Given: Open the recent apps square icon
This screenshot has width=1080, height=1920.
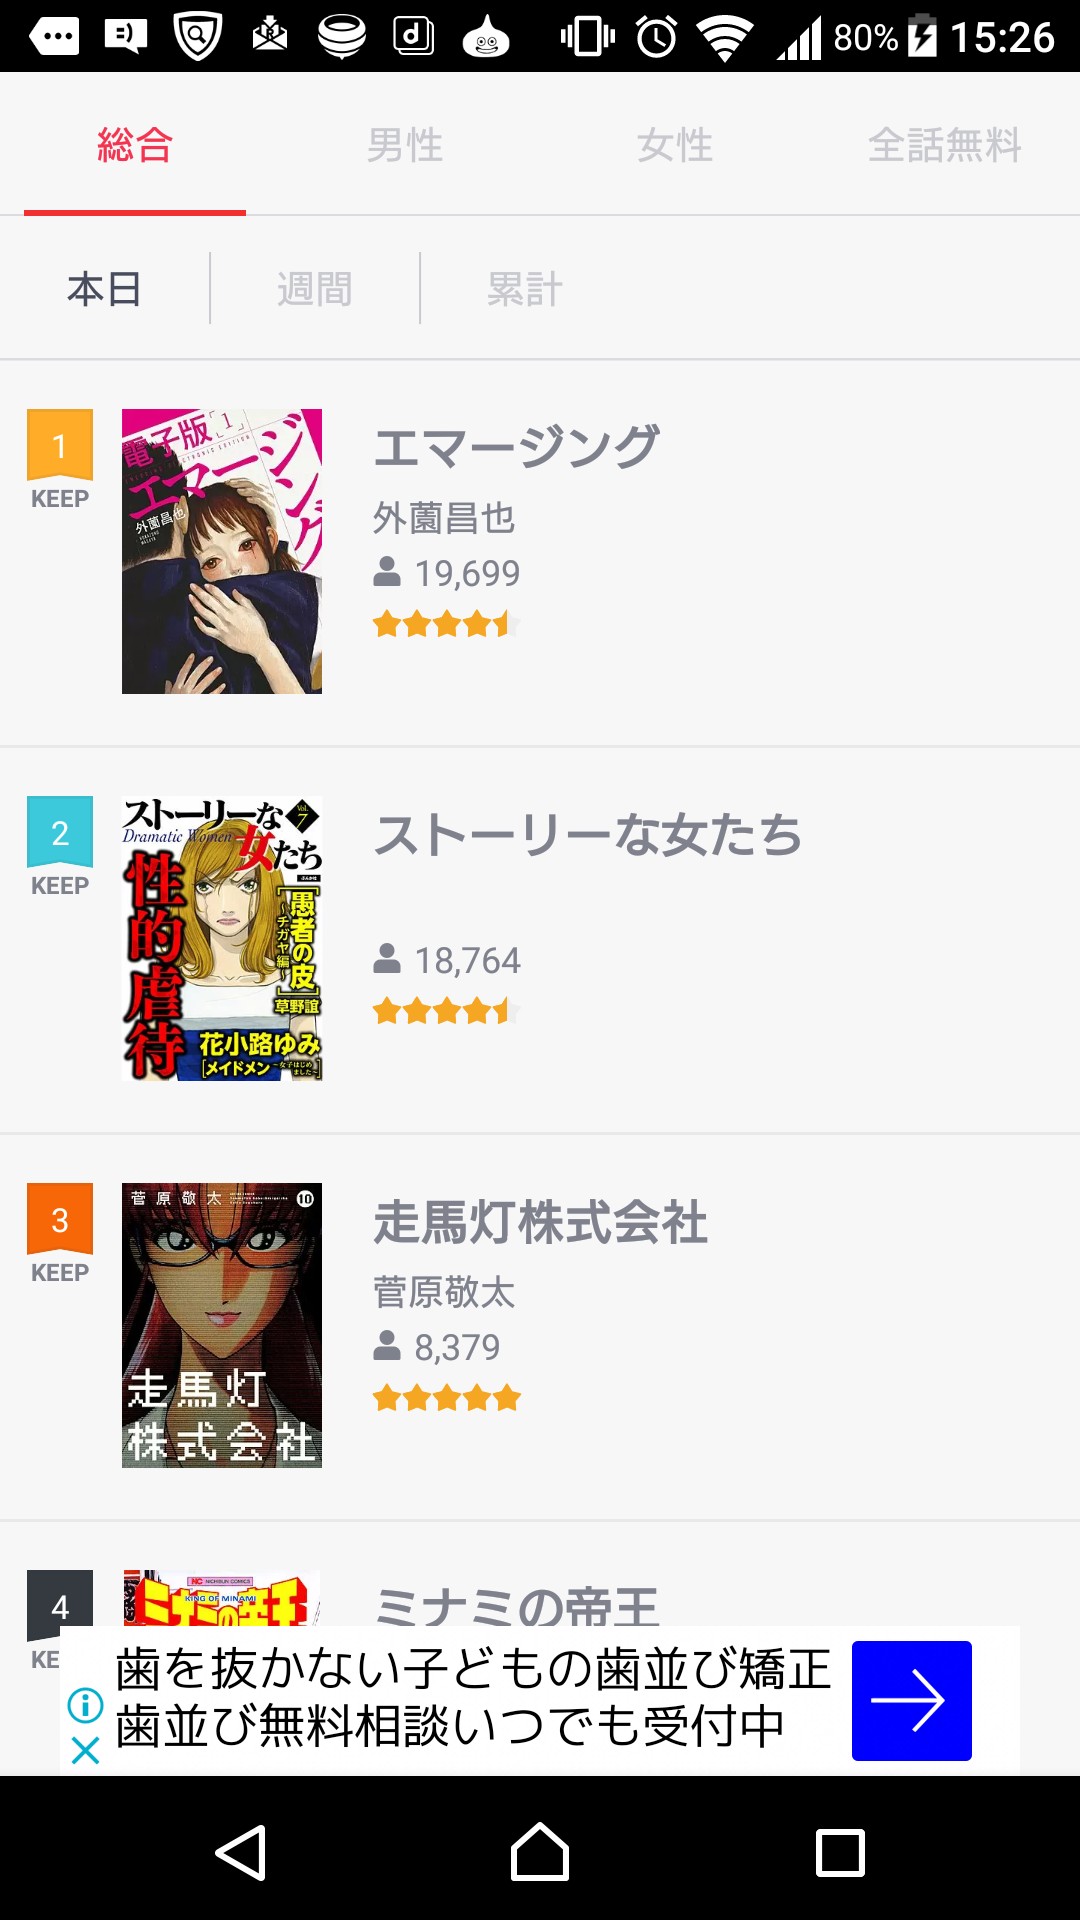Looking at the screenshot, I should pos(840,1853).
